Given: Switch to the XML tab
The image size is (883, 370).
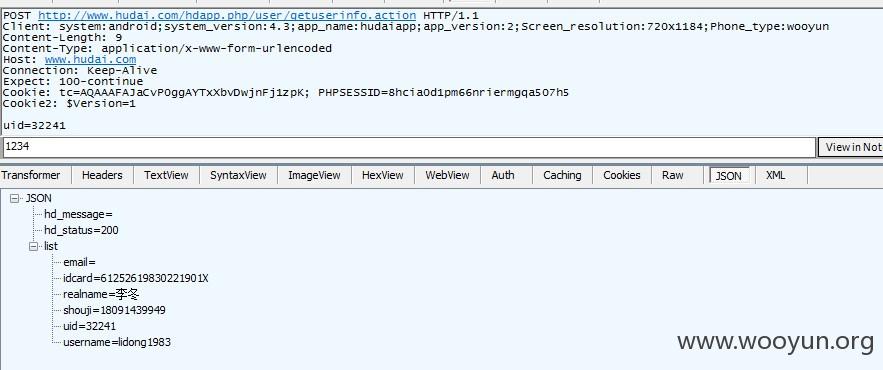Looking at the screenshot, I should [775, 175].
